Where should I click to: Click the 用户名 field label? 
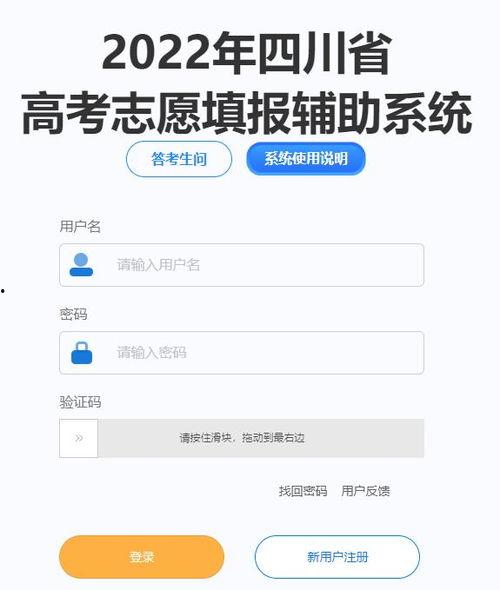(x=80, y=227)
